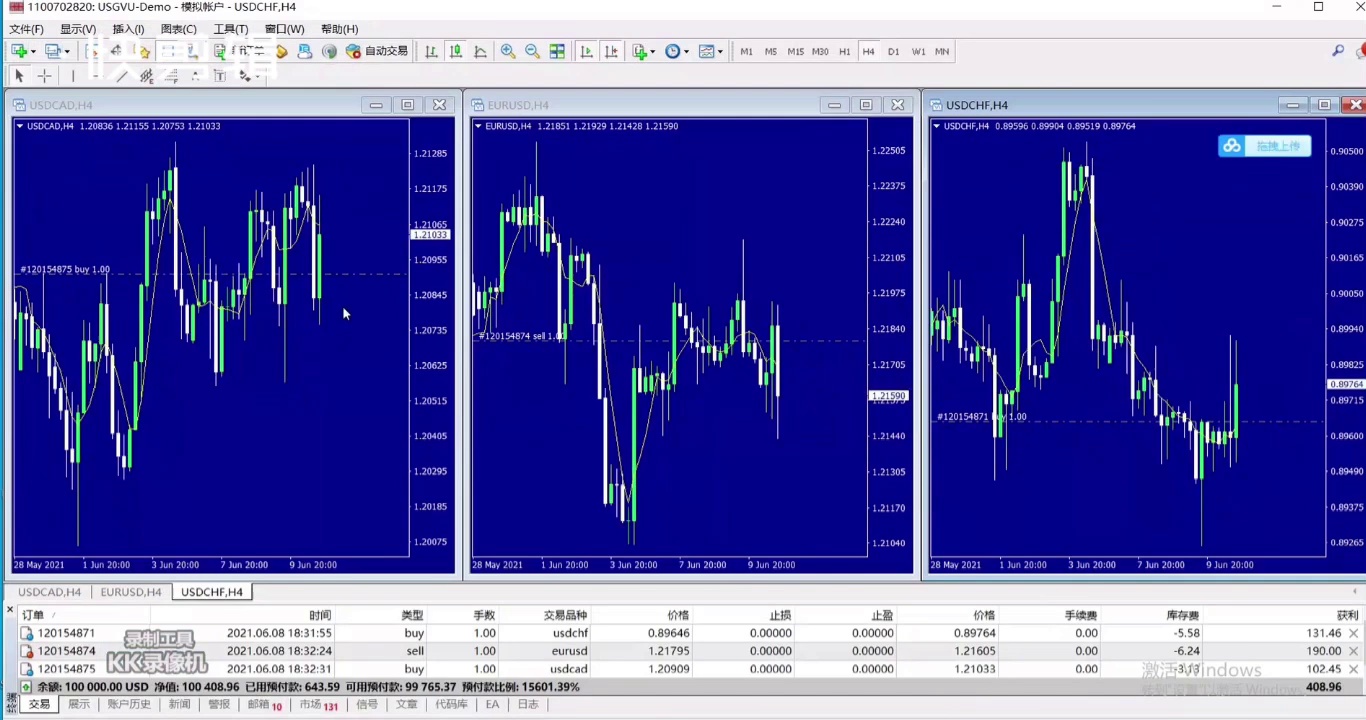Click the add indicators icon
Viewport: 1366px width, 720px height.
640,51
